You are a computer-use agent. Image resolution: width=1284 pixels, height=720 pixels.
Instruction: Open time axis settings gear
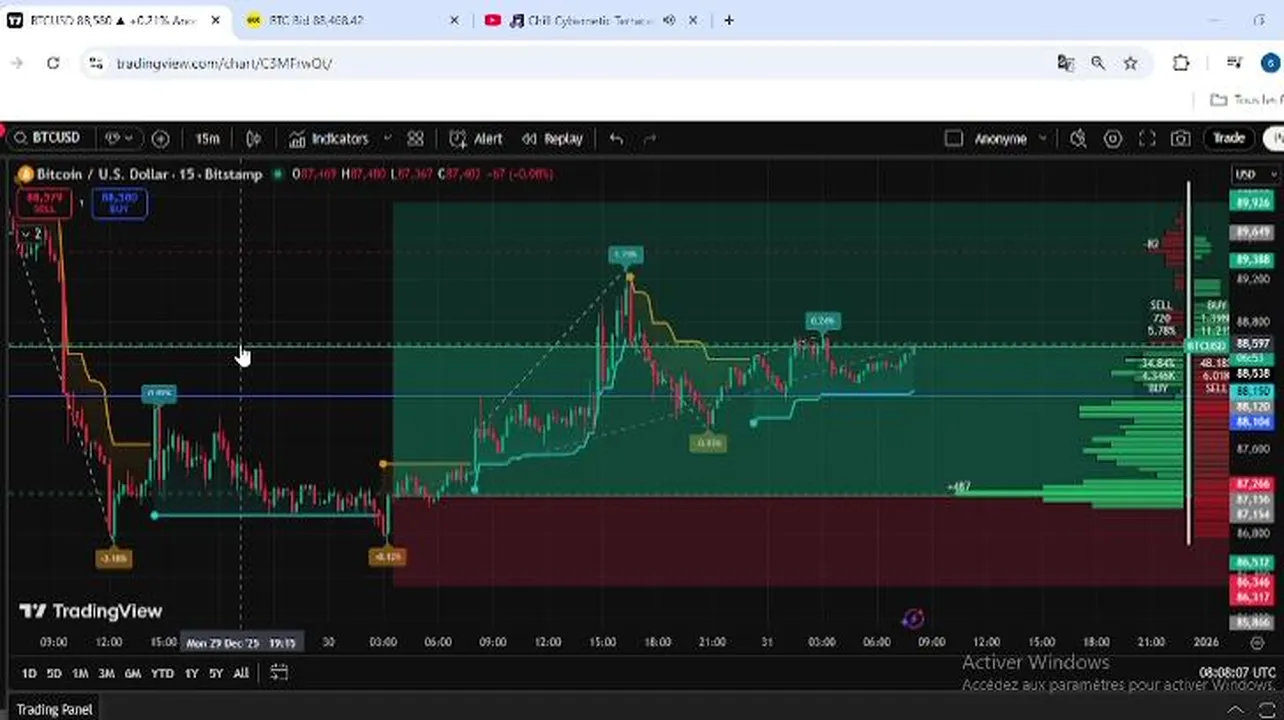pos(1258,643)
